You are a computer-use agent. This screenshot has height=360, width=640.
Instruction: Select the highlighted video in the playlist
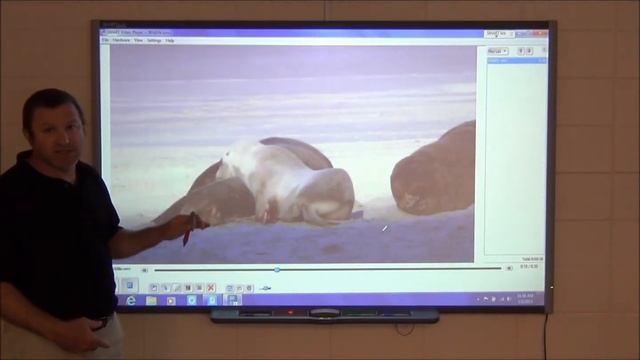coord(517,60)
